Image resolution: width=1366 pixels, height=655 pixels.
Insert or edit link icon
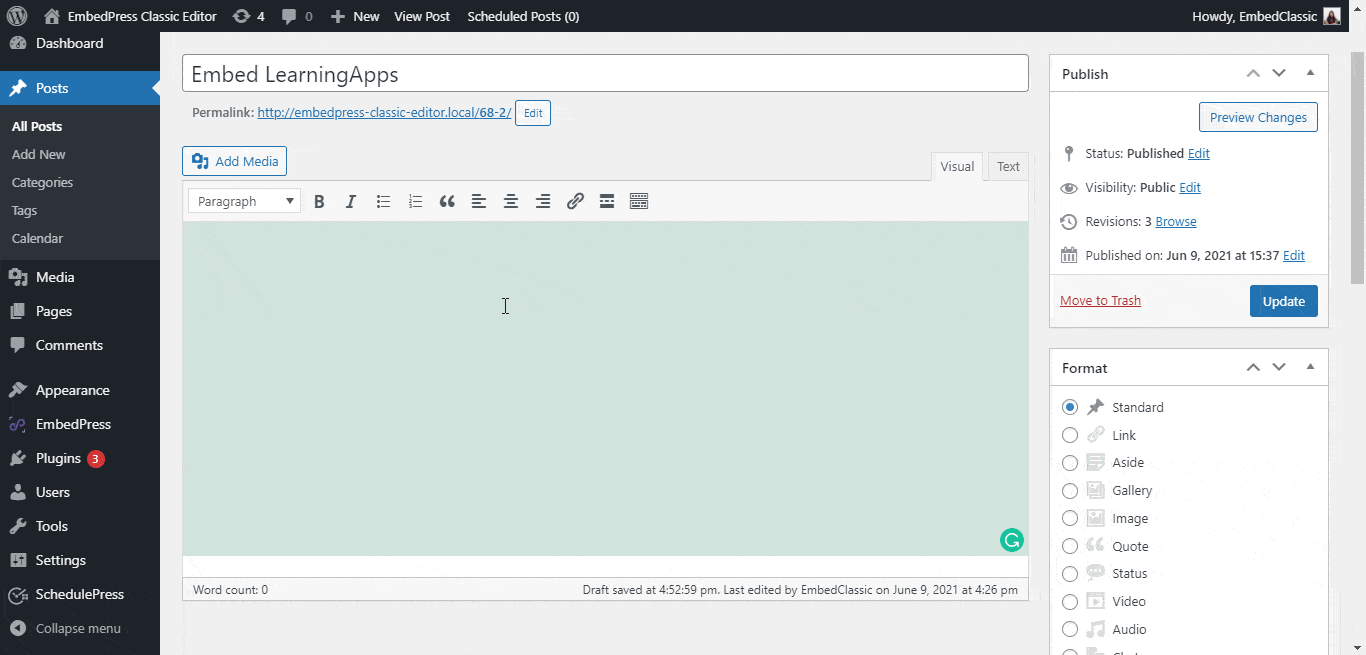point(575,201)
